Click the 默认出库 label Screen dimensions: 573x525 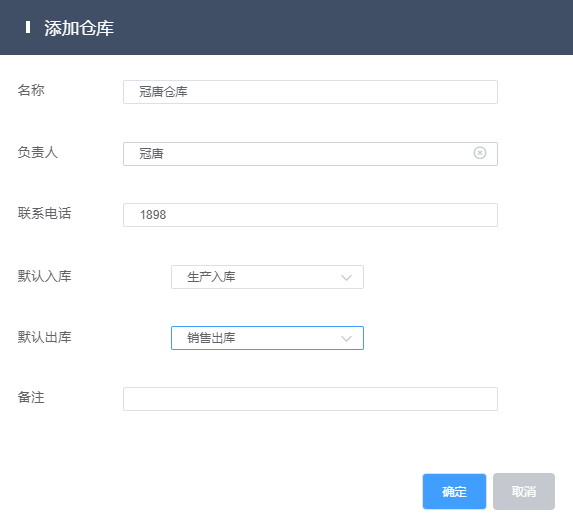click(44, 337)
